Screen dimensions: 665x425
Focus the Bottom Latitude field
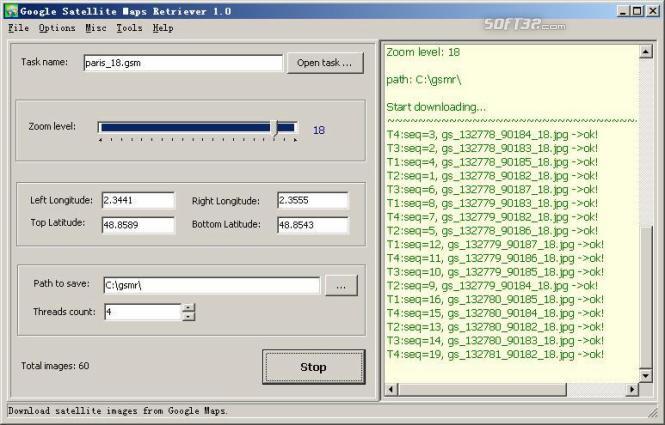[x=313, y=225]
